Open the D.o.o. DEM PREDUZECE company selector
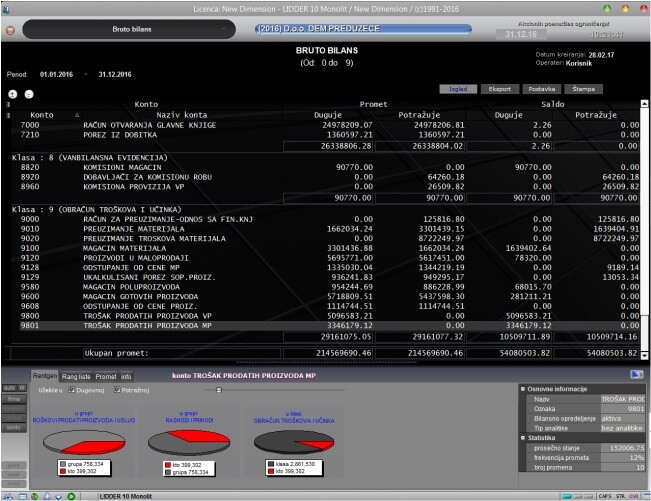651x501 pixels. (x=363, y=29)
